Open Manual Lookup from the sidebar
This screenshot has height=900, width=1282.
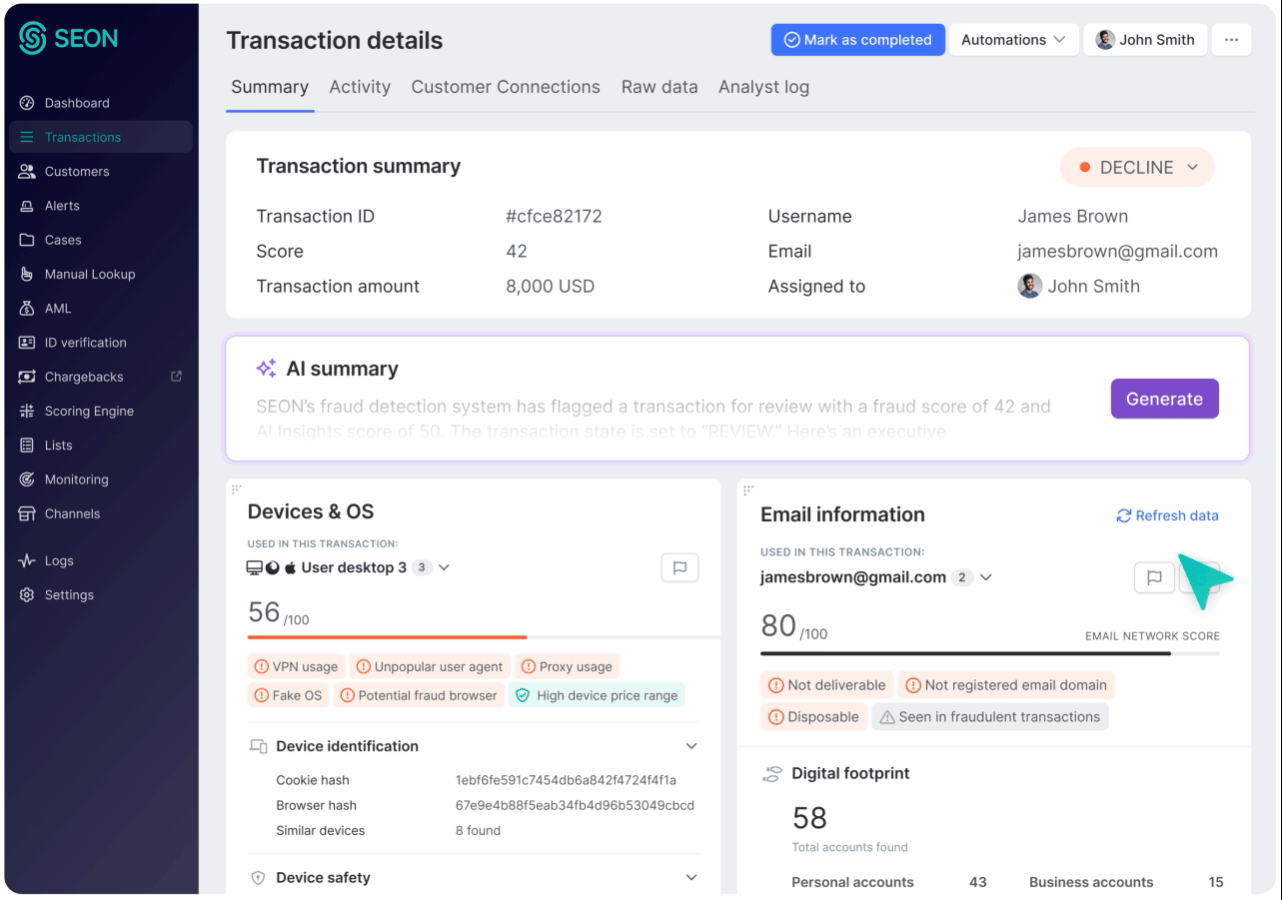pos(89,274)
